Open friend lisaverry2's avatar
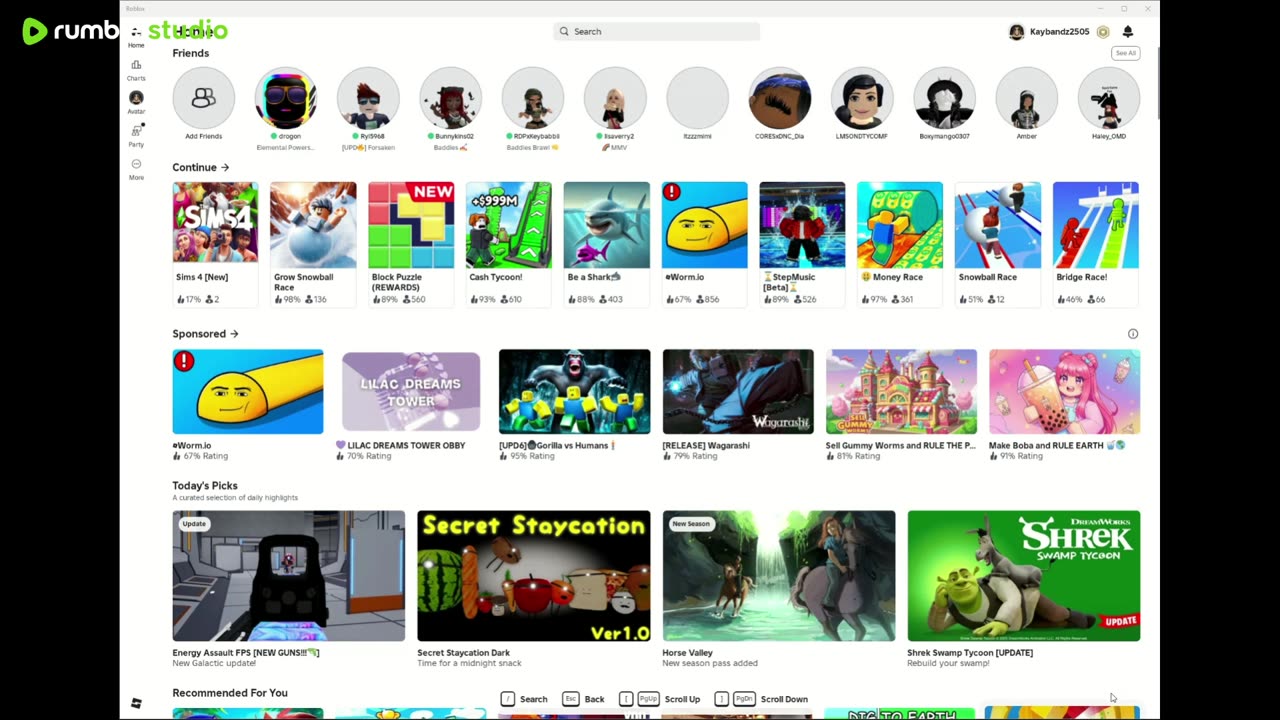 (615, 98)
